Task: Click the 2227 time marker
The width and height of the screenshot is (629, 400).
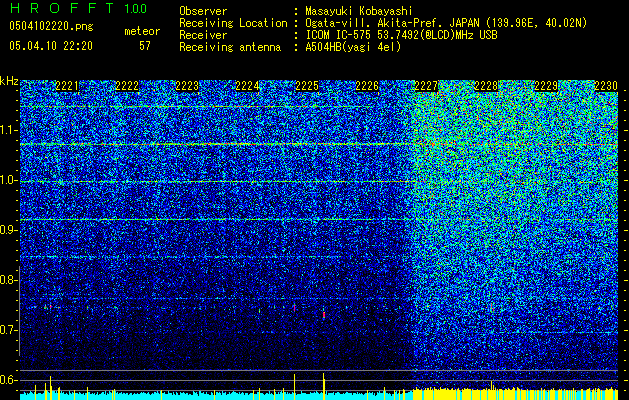Action: click(x=426, y=86)
